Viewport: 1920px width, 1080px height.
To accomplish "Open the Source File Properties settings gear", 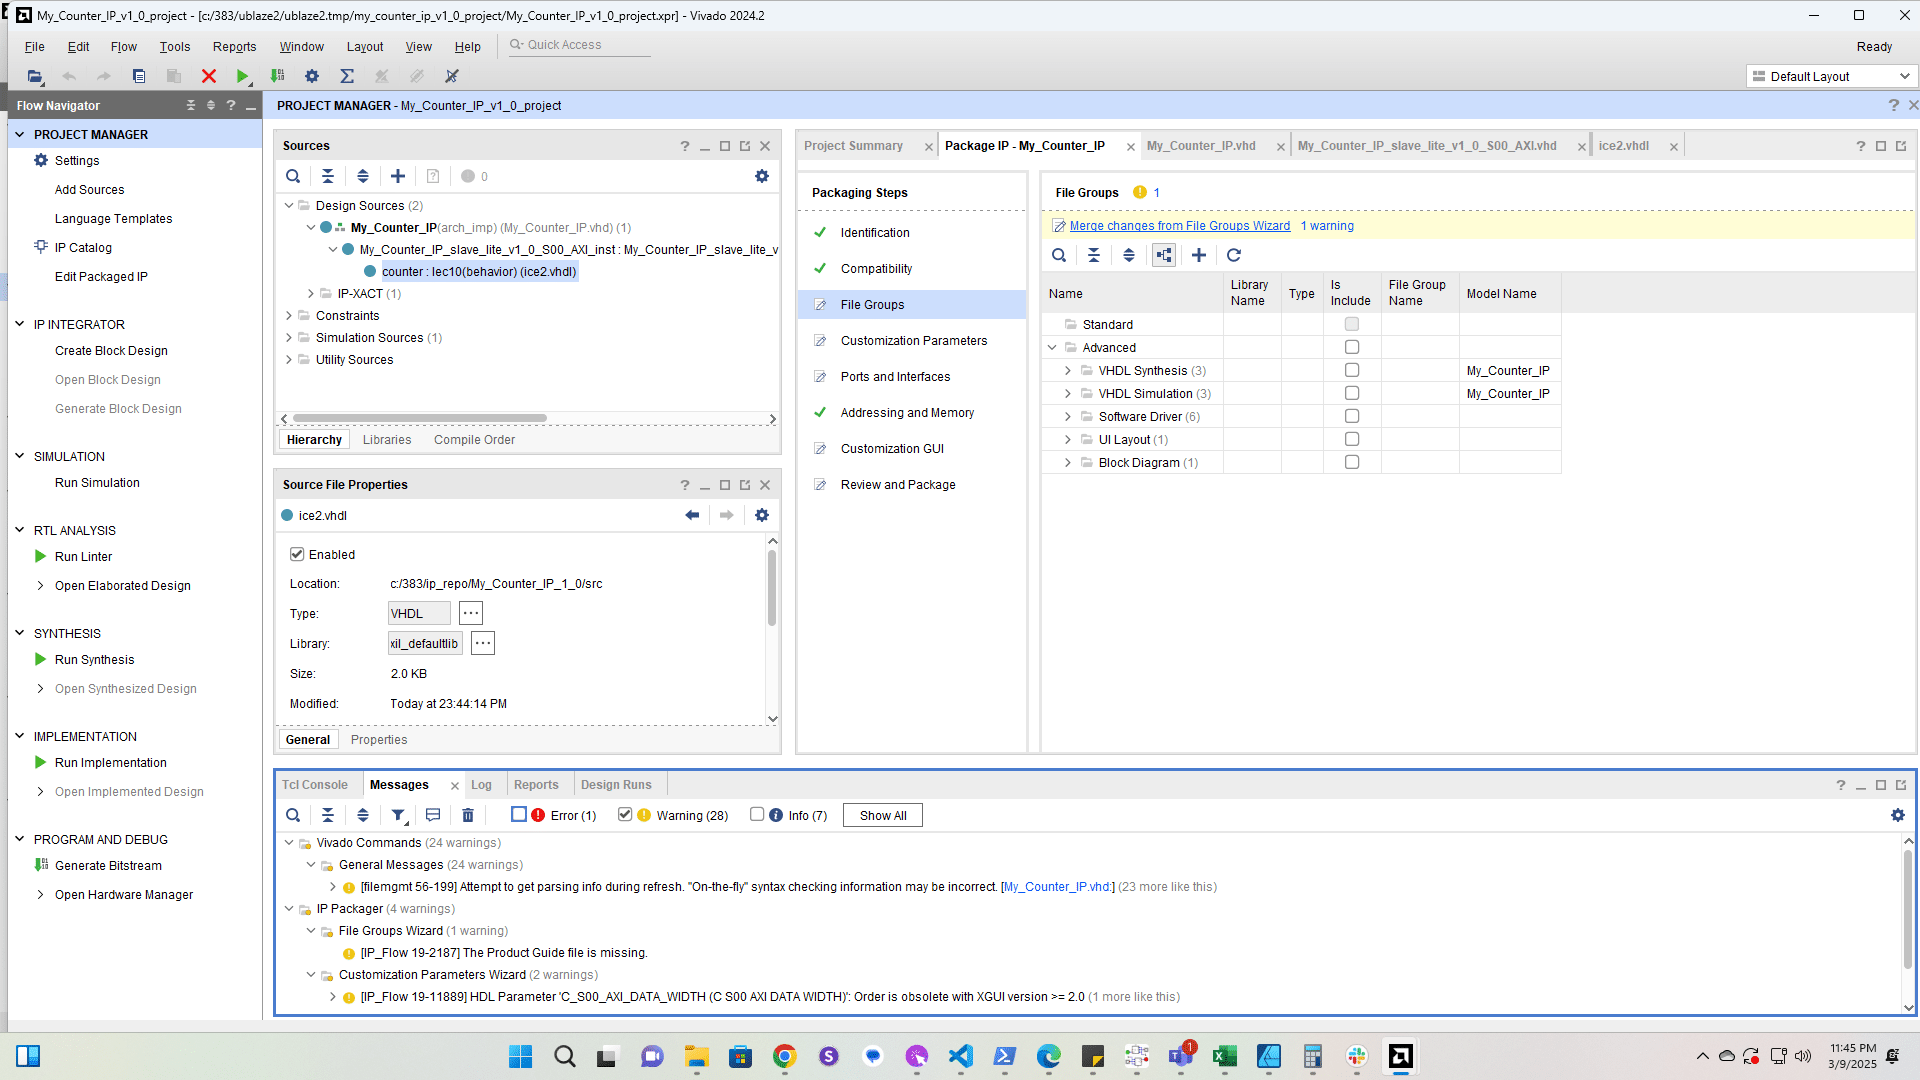I will pos(762,515).
